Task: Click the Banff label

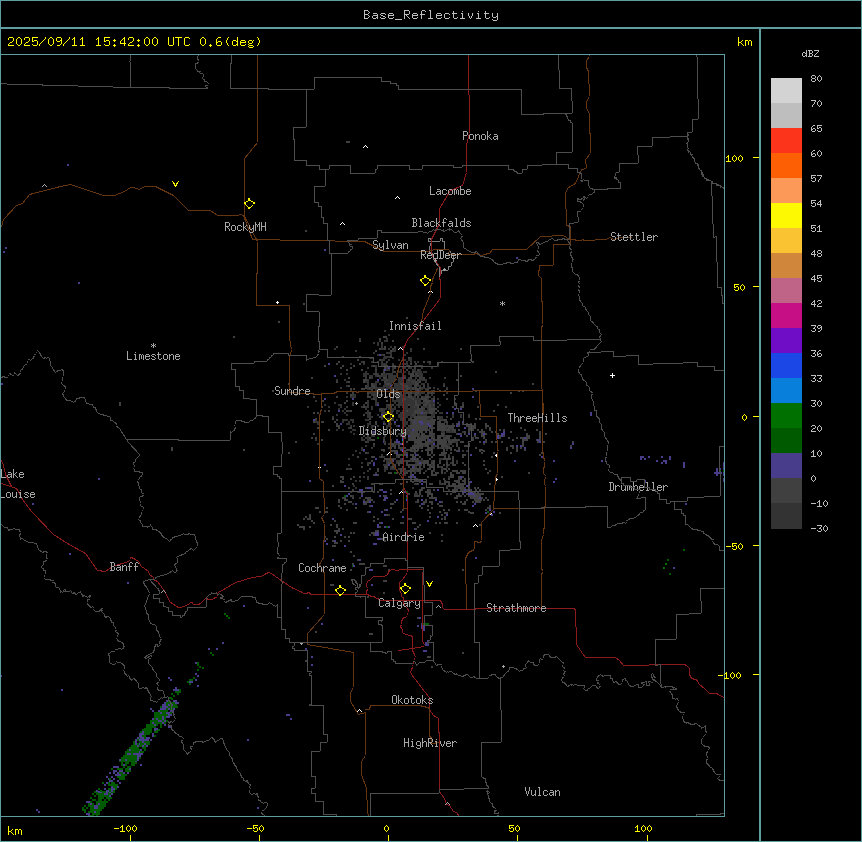Action: pyautogui.click(x=124, y=567)
